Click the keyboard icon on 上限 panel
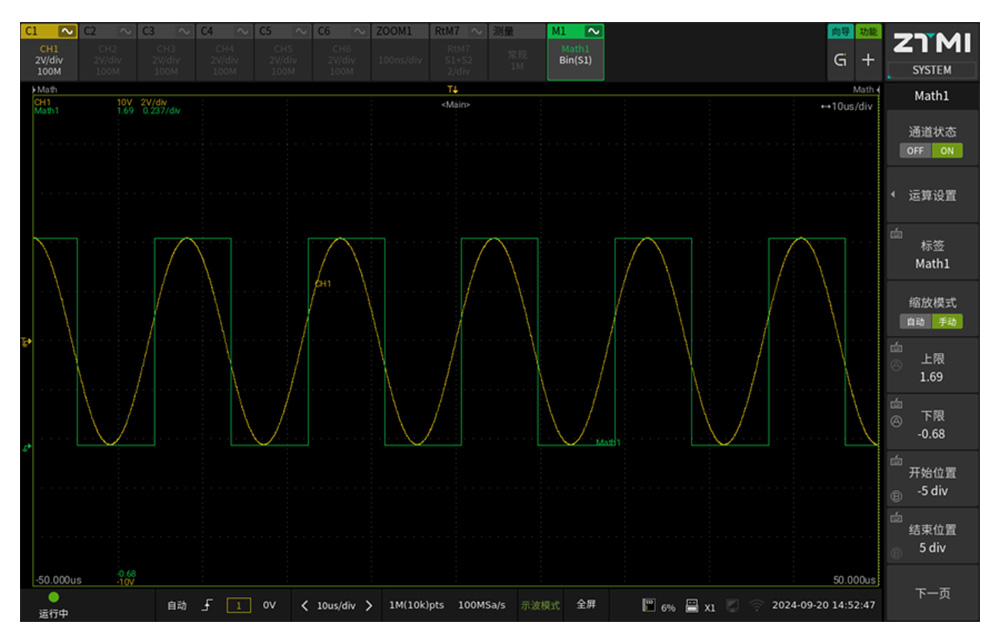Screen dimensions: 1000x644 (x=896, y=348)
